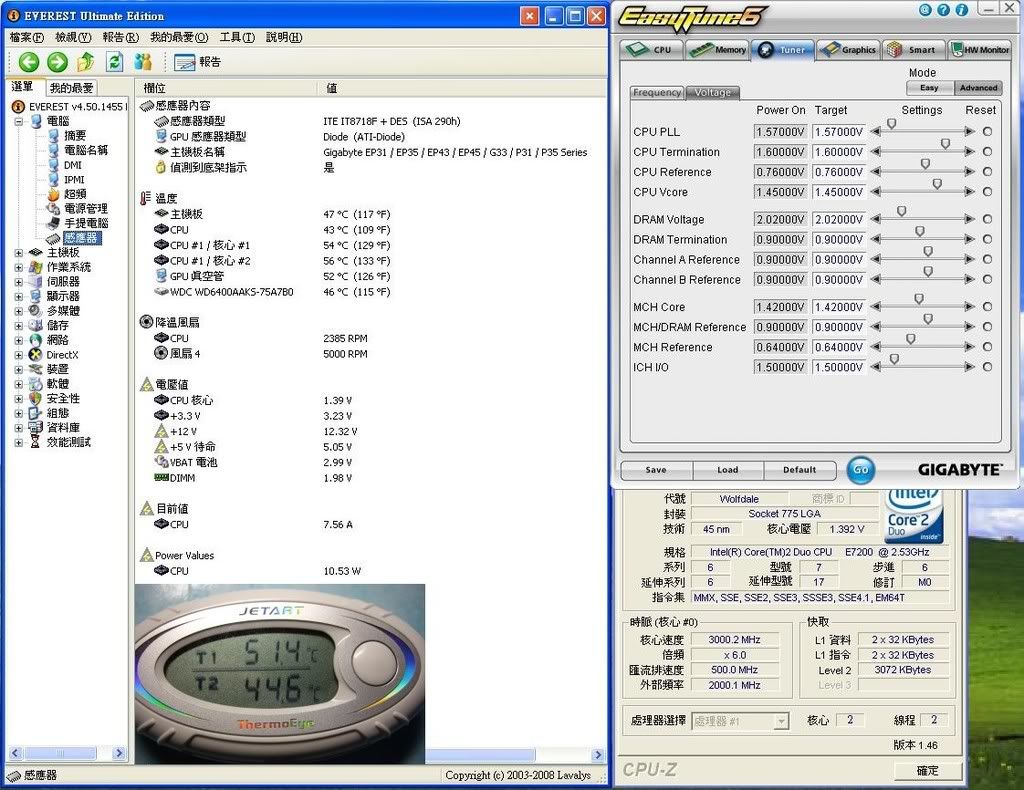Open the 檔案(F) menu
Viewport: 1024px width, 790px height.
[27, 37]
